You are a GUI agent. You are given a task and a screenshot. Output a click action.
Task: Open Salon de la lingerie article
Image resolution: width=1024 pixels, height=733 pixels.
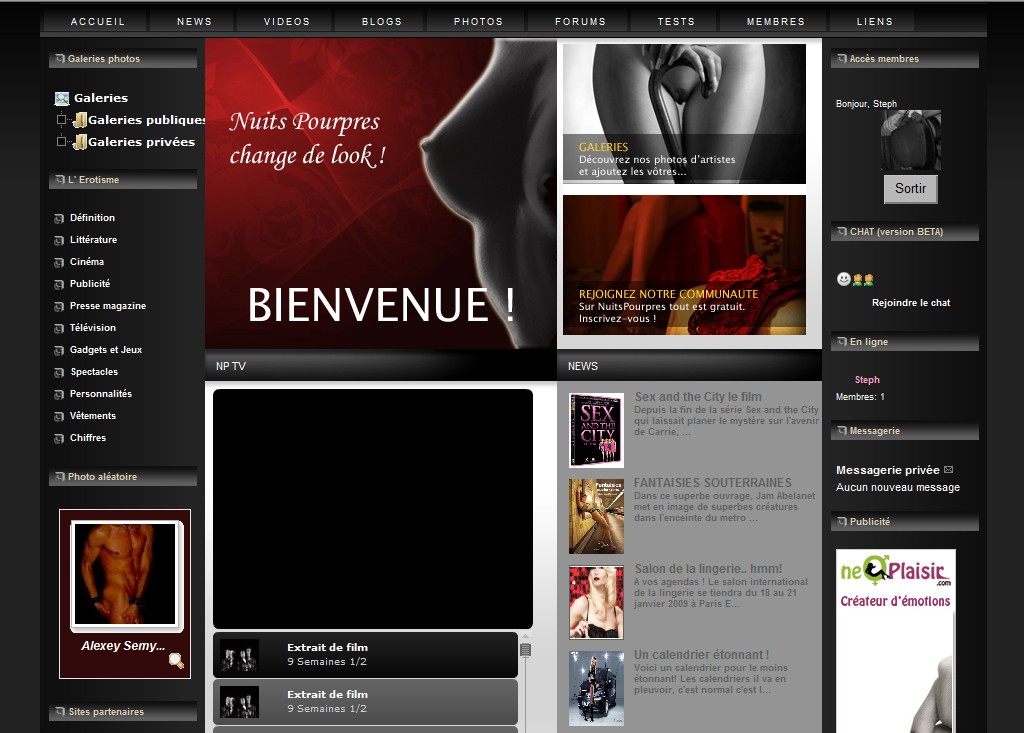click(708, 568)
